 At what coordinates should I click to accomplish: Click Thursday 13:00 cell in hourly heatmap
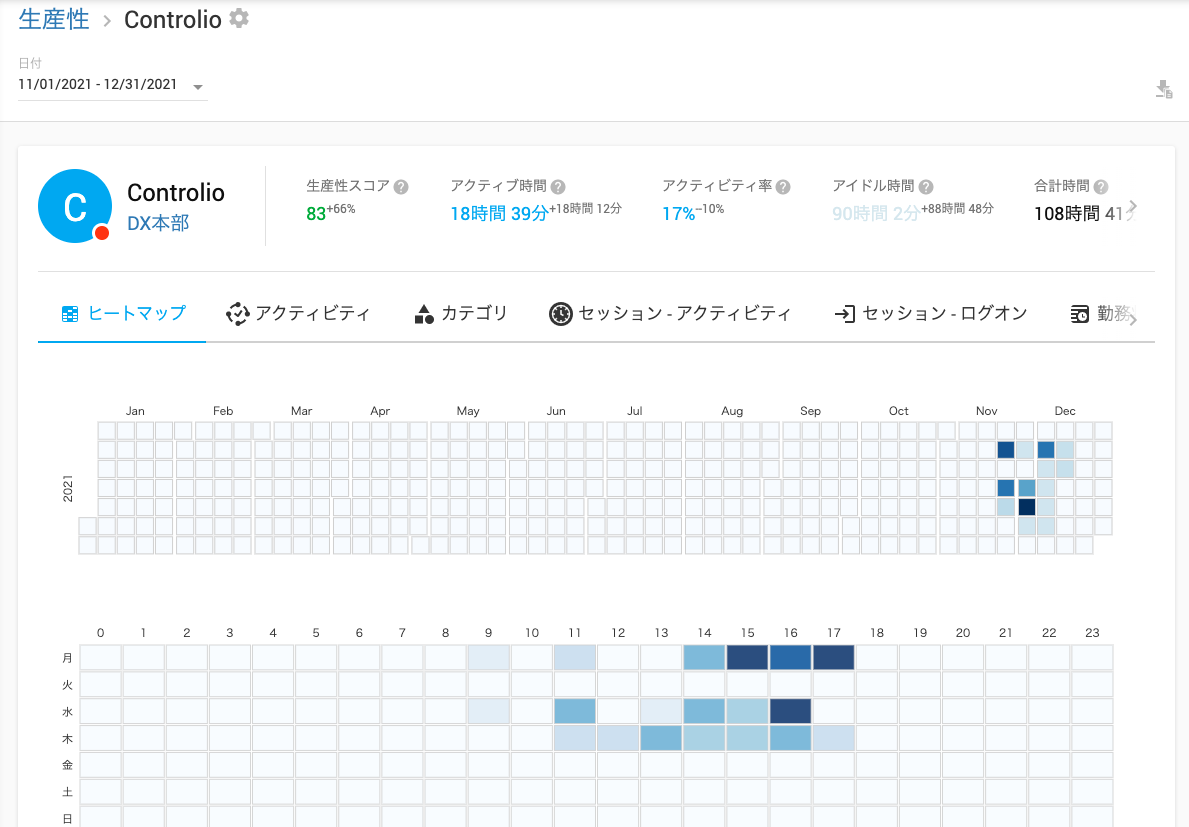point(661,738)
